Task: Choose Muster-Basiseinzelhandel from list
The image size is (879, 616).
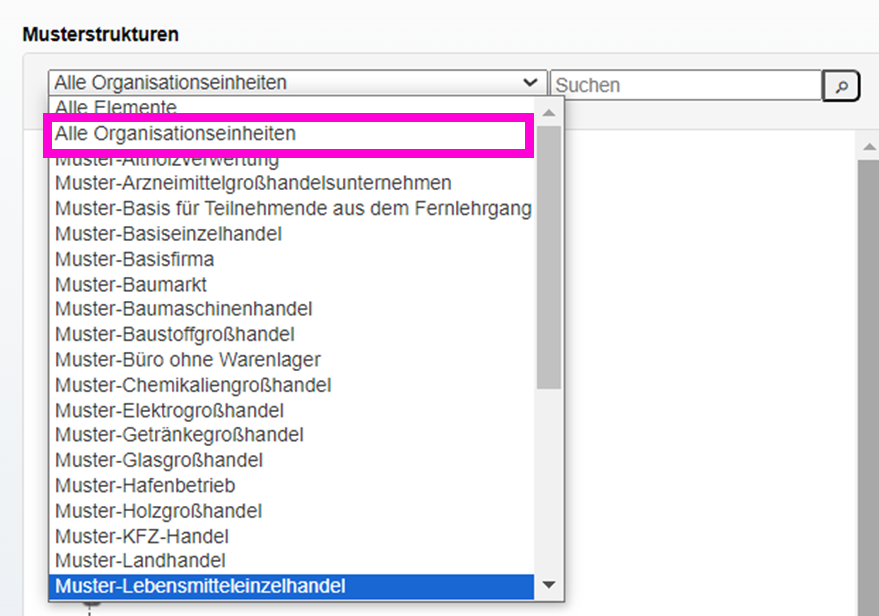Action: pyautogui.click(x=168, y=234)
